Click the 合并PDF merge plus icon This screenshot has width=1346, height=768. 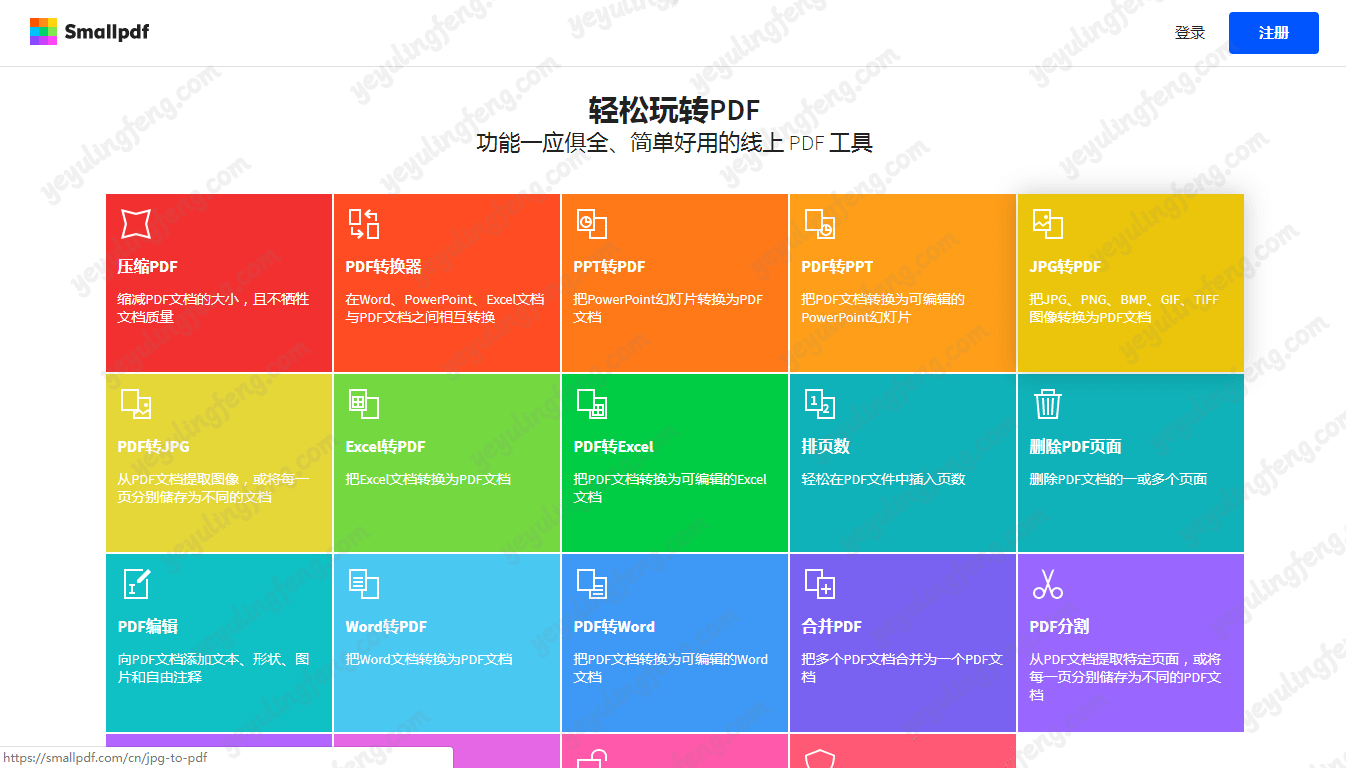point(819,584)
